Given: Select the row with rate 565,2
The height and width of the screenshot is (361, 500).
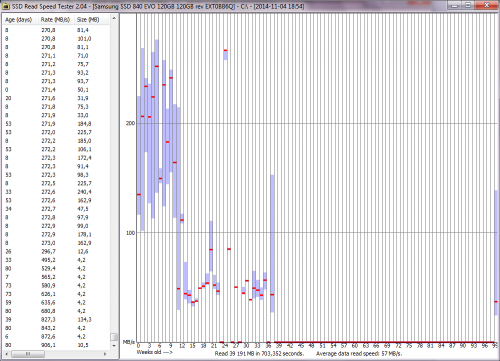Looking at the screenshot, I should (x=56, y=277).
